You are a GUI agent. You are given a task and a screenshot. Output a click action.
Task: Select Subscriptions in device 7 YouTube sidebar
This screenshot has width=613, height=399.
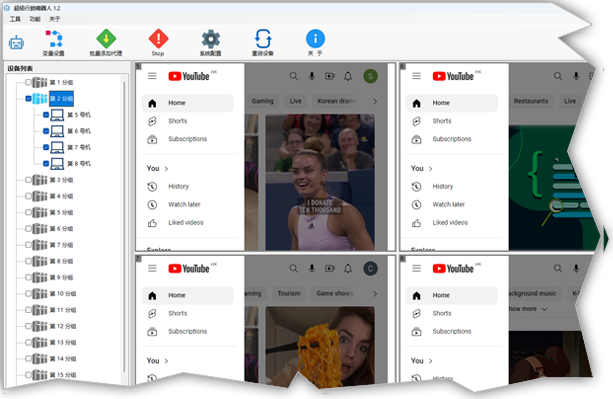point(187,331)
